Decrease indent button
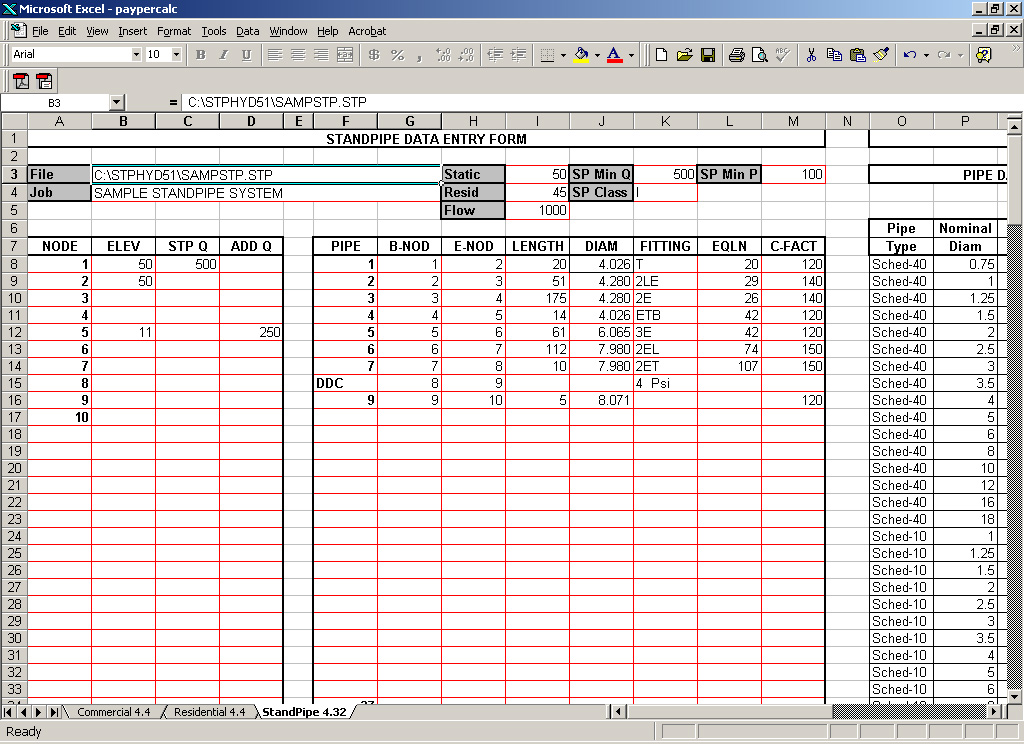 496,55
